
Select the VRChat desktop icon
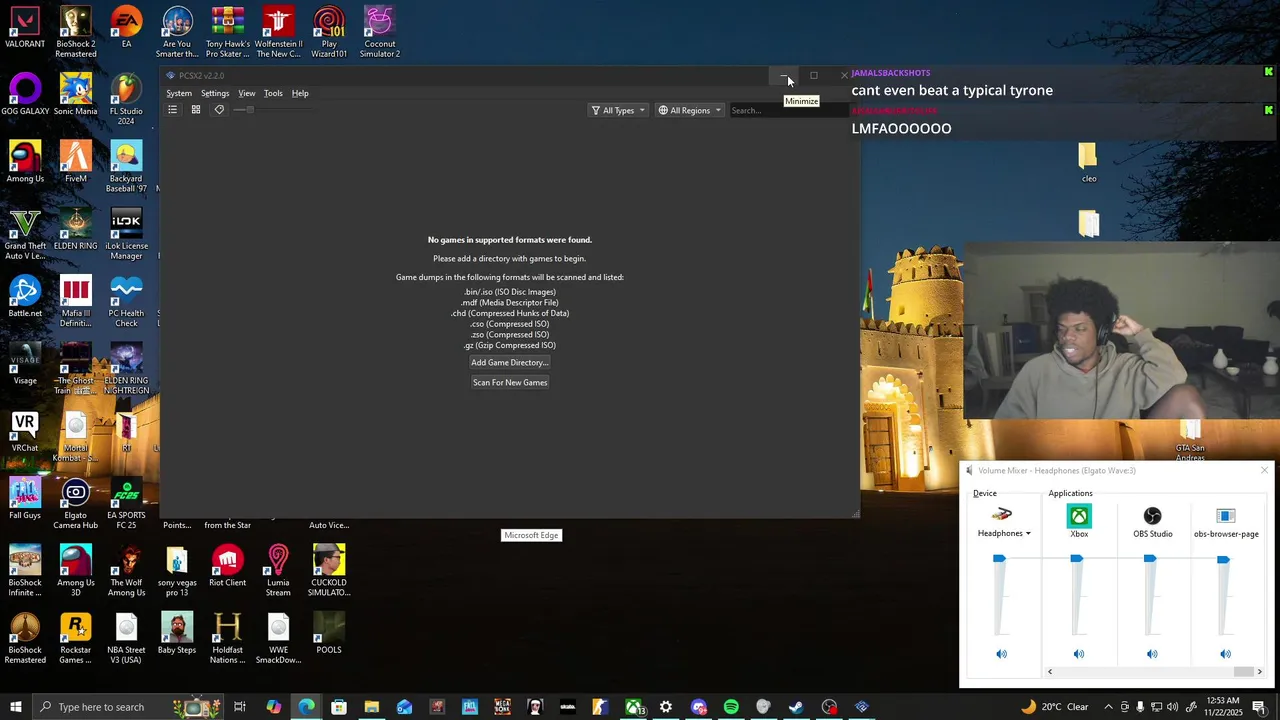tap(25, 432)
